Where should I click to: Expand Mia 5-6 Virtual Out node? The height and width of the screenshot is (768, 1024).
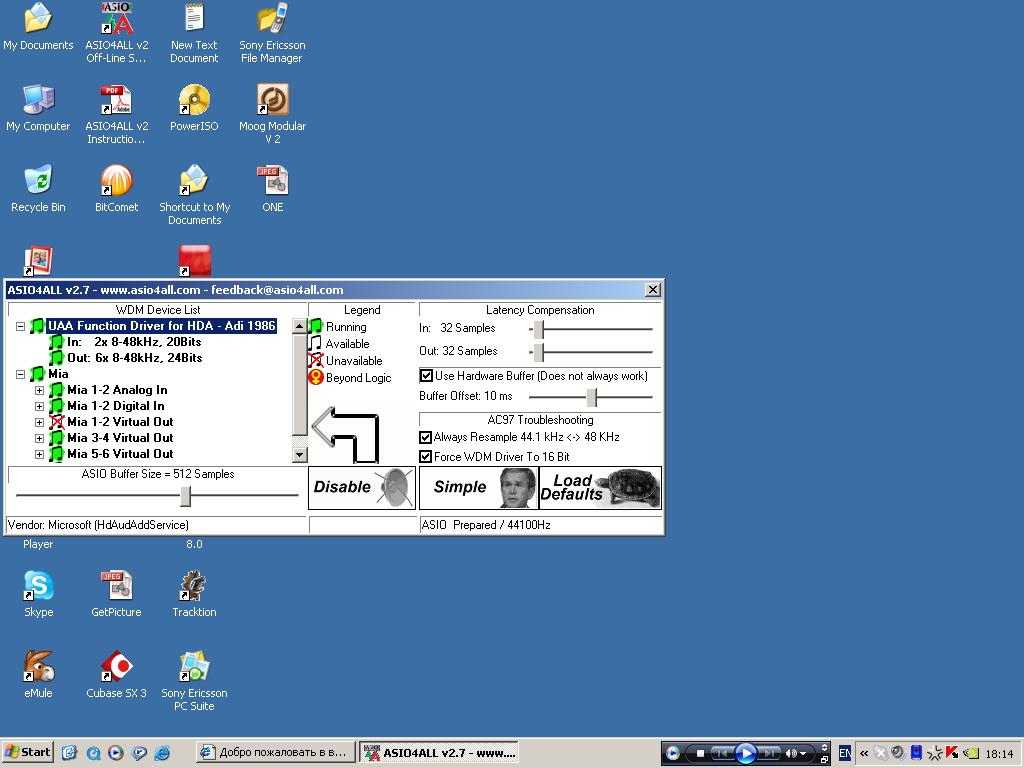pyautogui.click(x=39, y=455)
